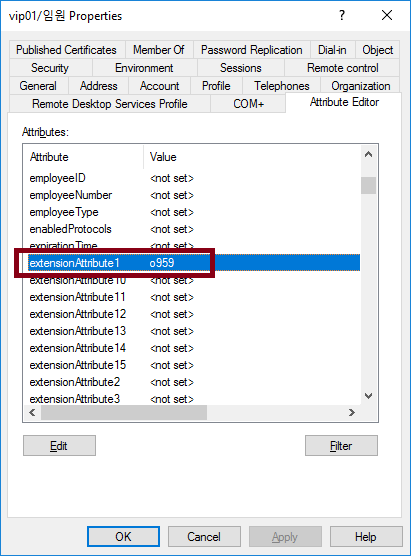
Task: Select the Dial-in tab
Action: pos(332,50)
